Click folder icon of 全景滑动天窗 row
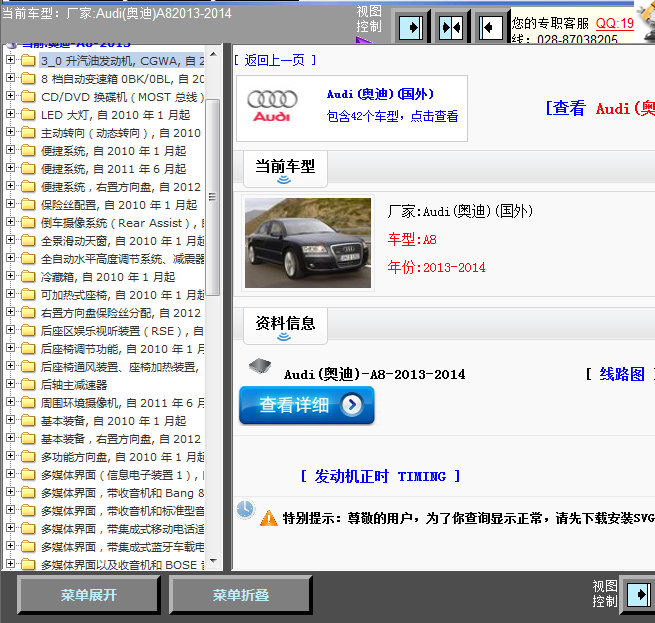Screen dimensions: 655x623 pos(28,241)
